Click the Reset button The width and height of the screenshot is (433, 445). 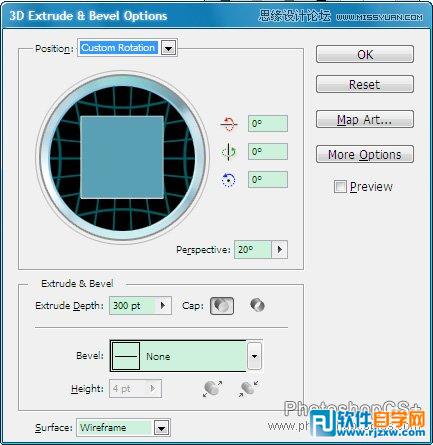pyautogui.click(x=365, y=84)
